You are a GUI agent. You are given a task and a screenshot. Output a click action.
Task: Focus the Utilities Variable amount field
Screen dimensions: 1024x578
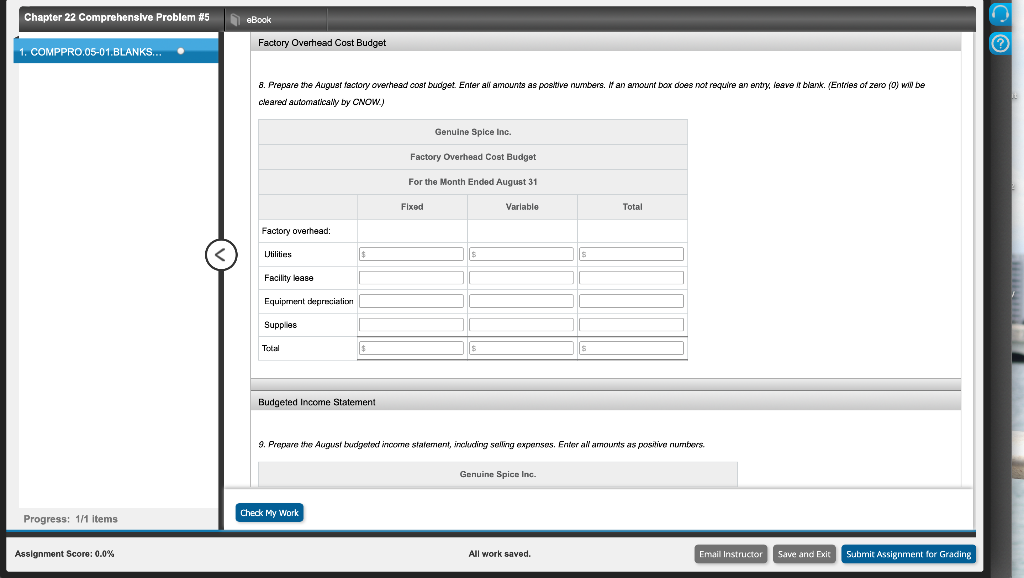pyautogui.click(x=521, y=254)
